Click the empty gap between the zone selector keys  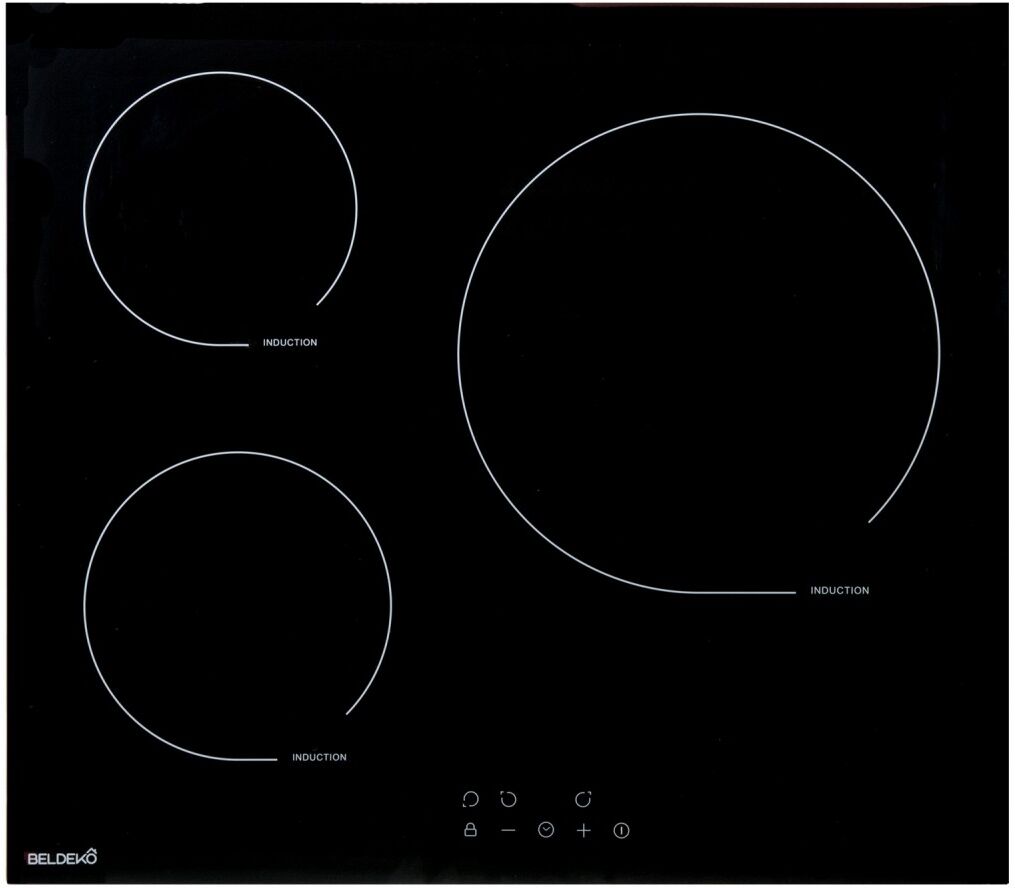click(546, 798)
